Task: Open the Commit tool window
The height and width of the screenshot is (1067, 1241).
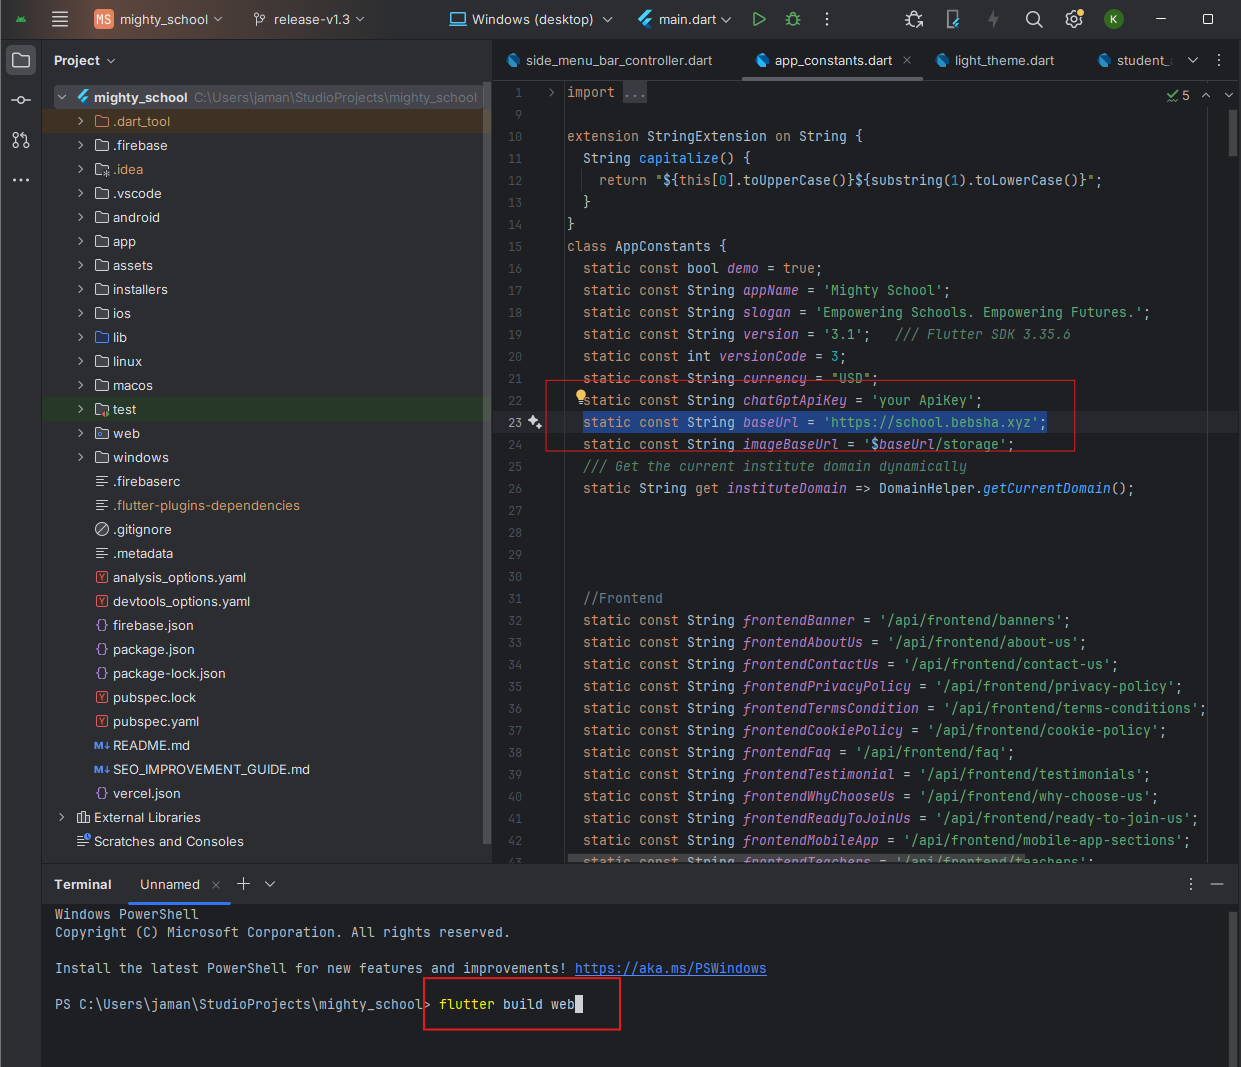Action: click(21, 100)
